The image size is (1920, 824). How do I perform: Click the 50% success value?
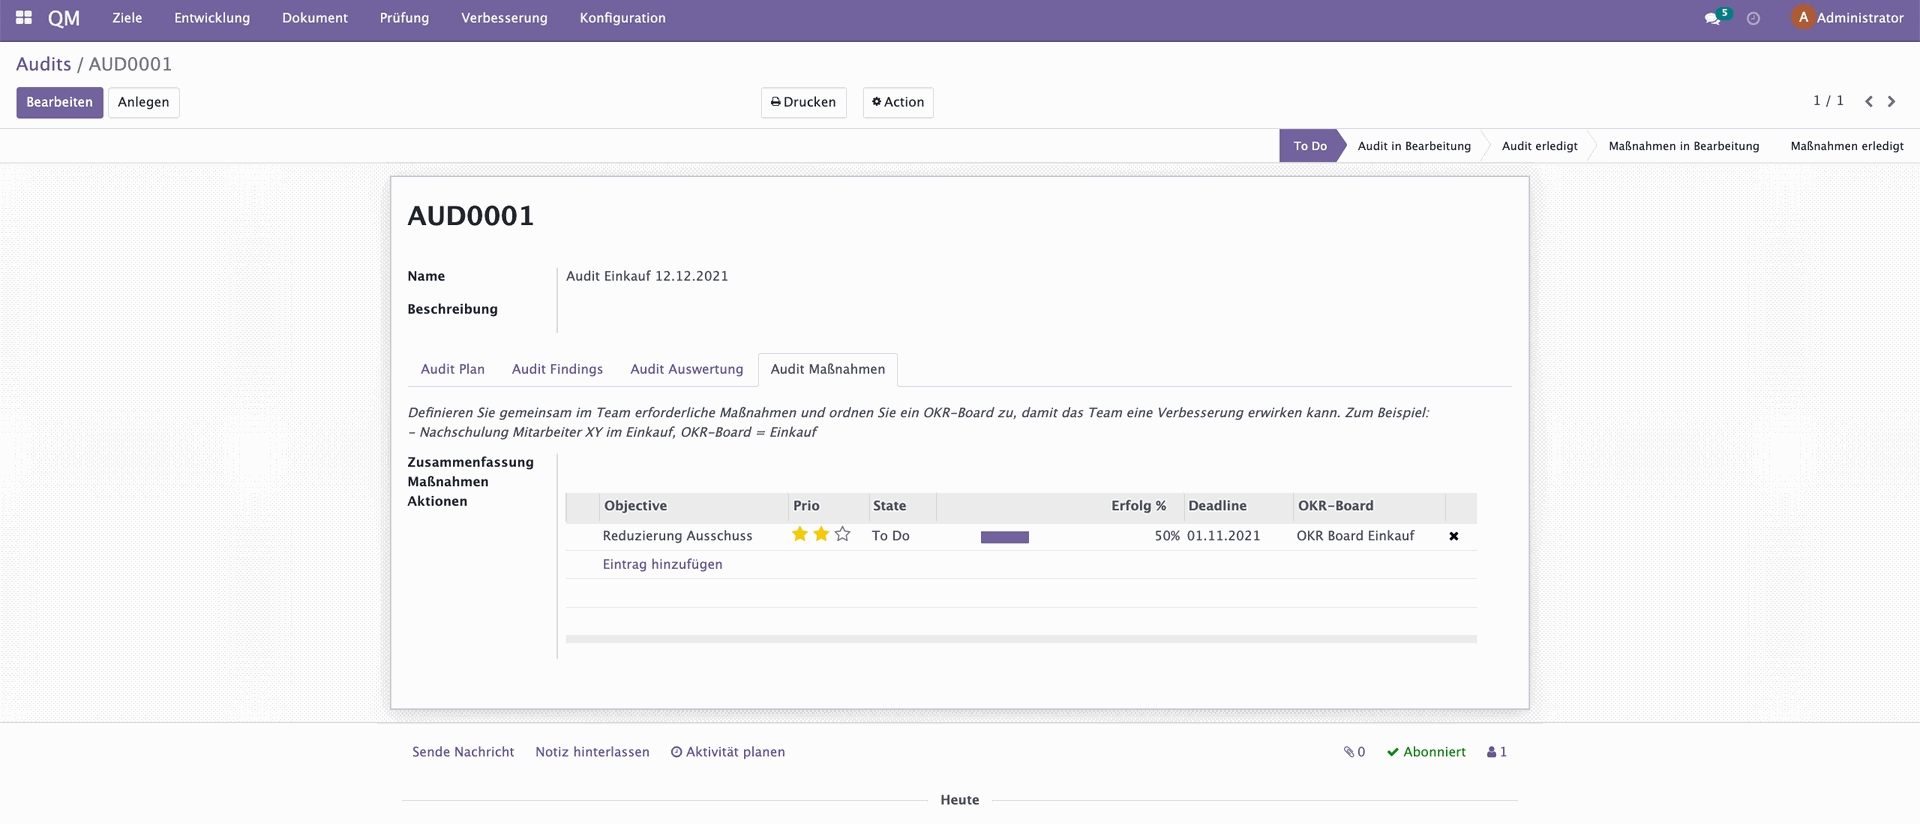1167,536
